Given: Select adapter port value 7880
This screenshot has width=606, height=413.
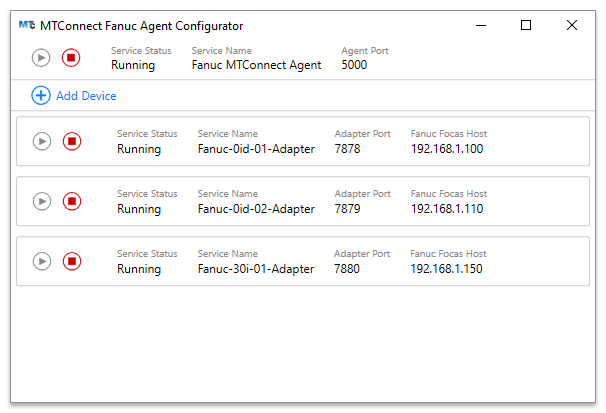Looking at the screenshot, I should 347,269.
